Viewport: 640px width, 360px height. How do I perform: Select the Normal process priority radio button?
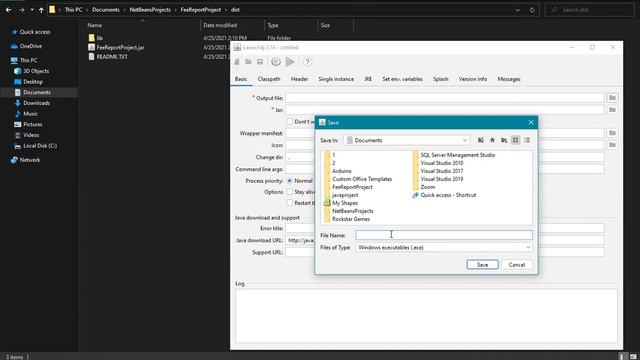coord(290,180)
